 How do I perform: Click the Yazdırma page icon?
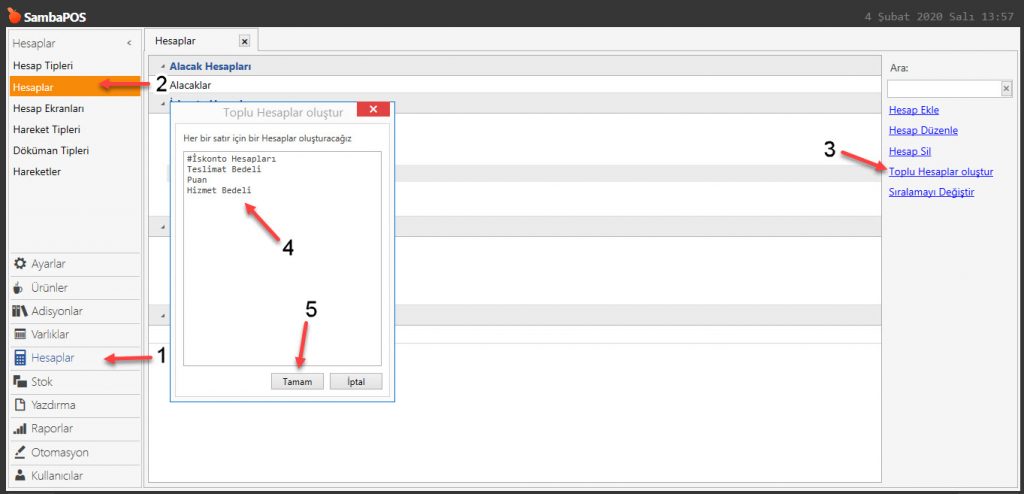(x=20, y=405)
